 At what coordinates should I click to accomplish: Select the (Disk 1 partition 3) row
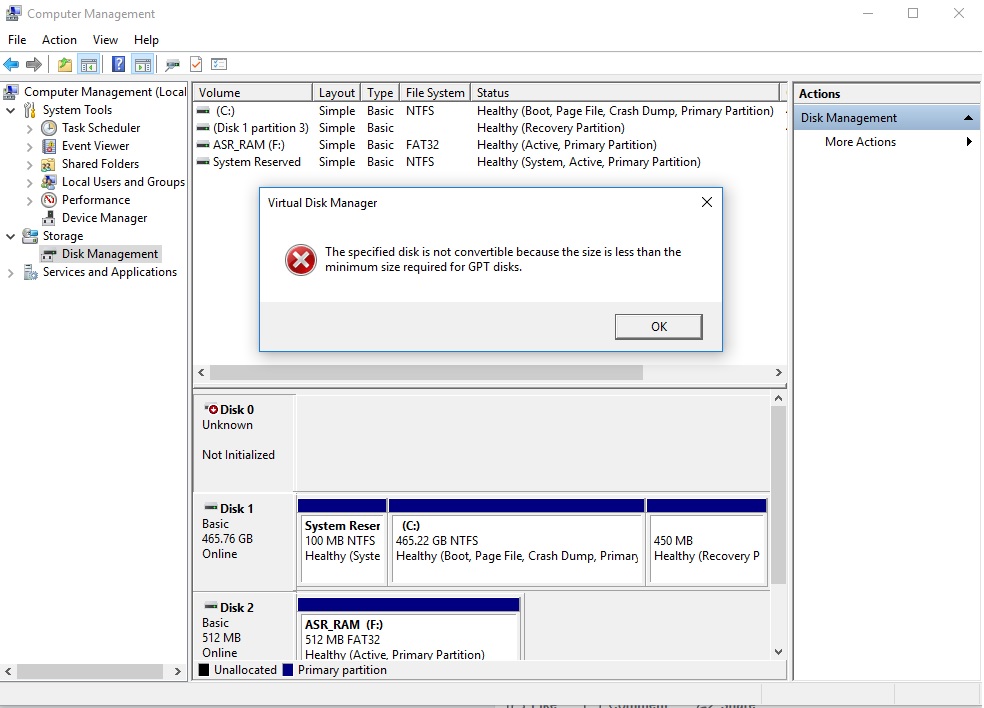[x=489, y=128]
